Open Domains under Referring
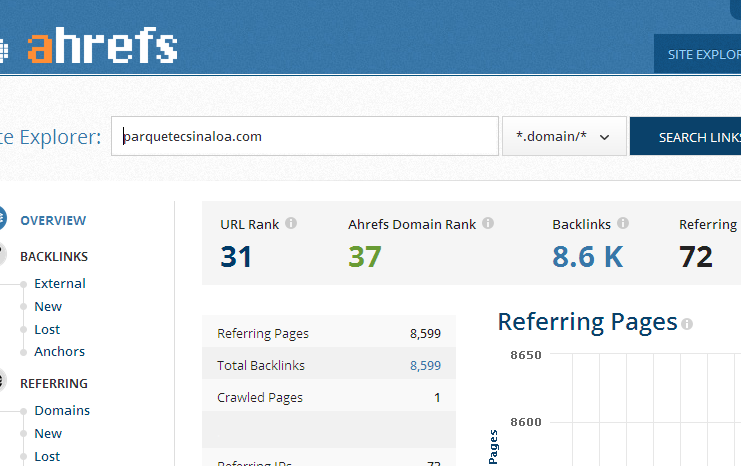The height and width of the screenshot is (466, 741). coord(62,411)
